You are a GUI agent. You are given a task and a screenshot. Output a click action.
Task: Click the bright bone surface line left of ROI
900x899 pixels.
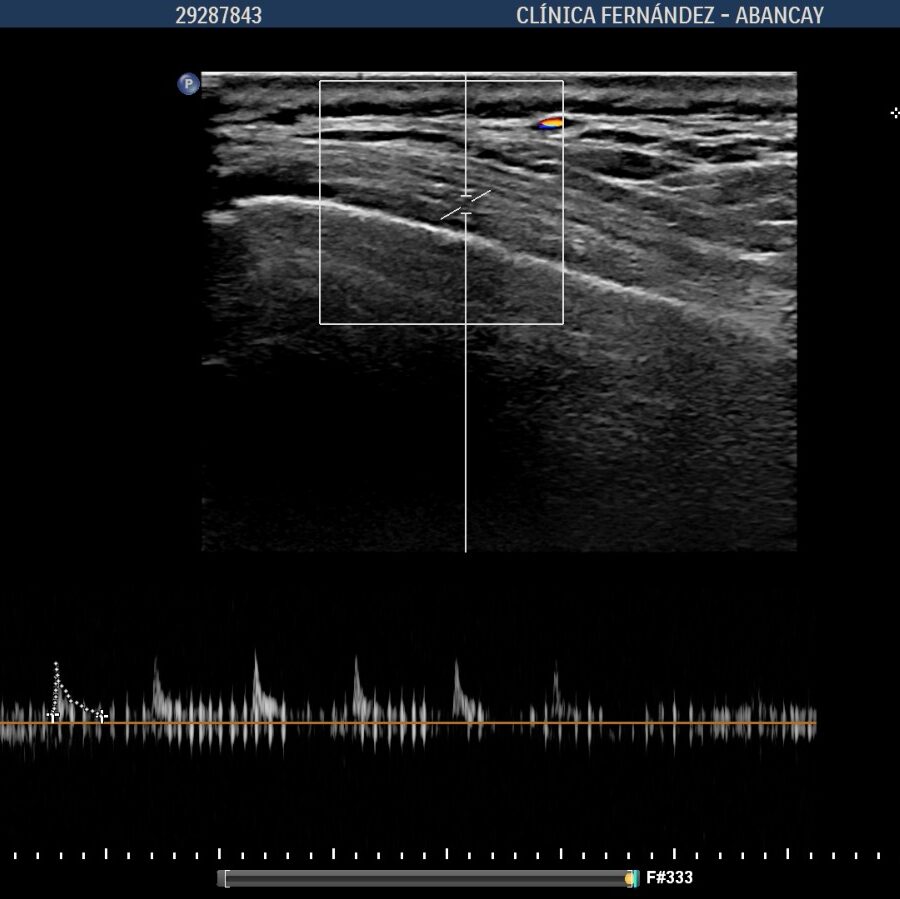[x=270, y=202]
